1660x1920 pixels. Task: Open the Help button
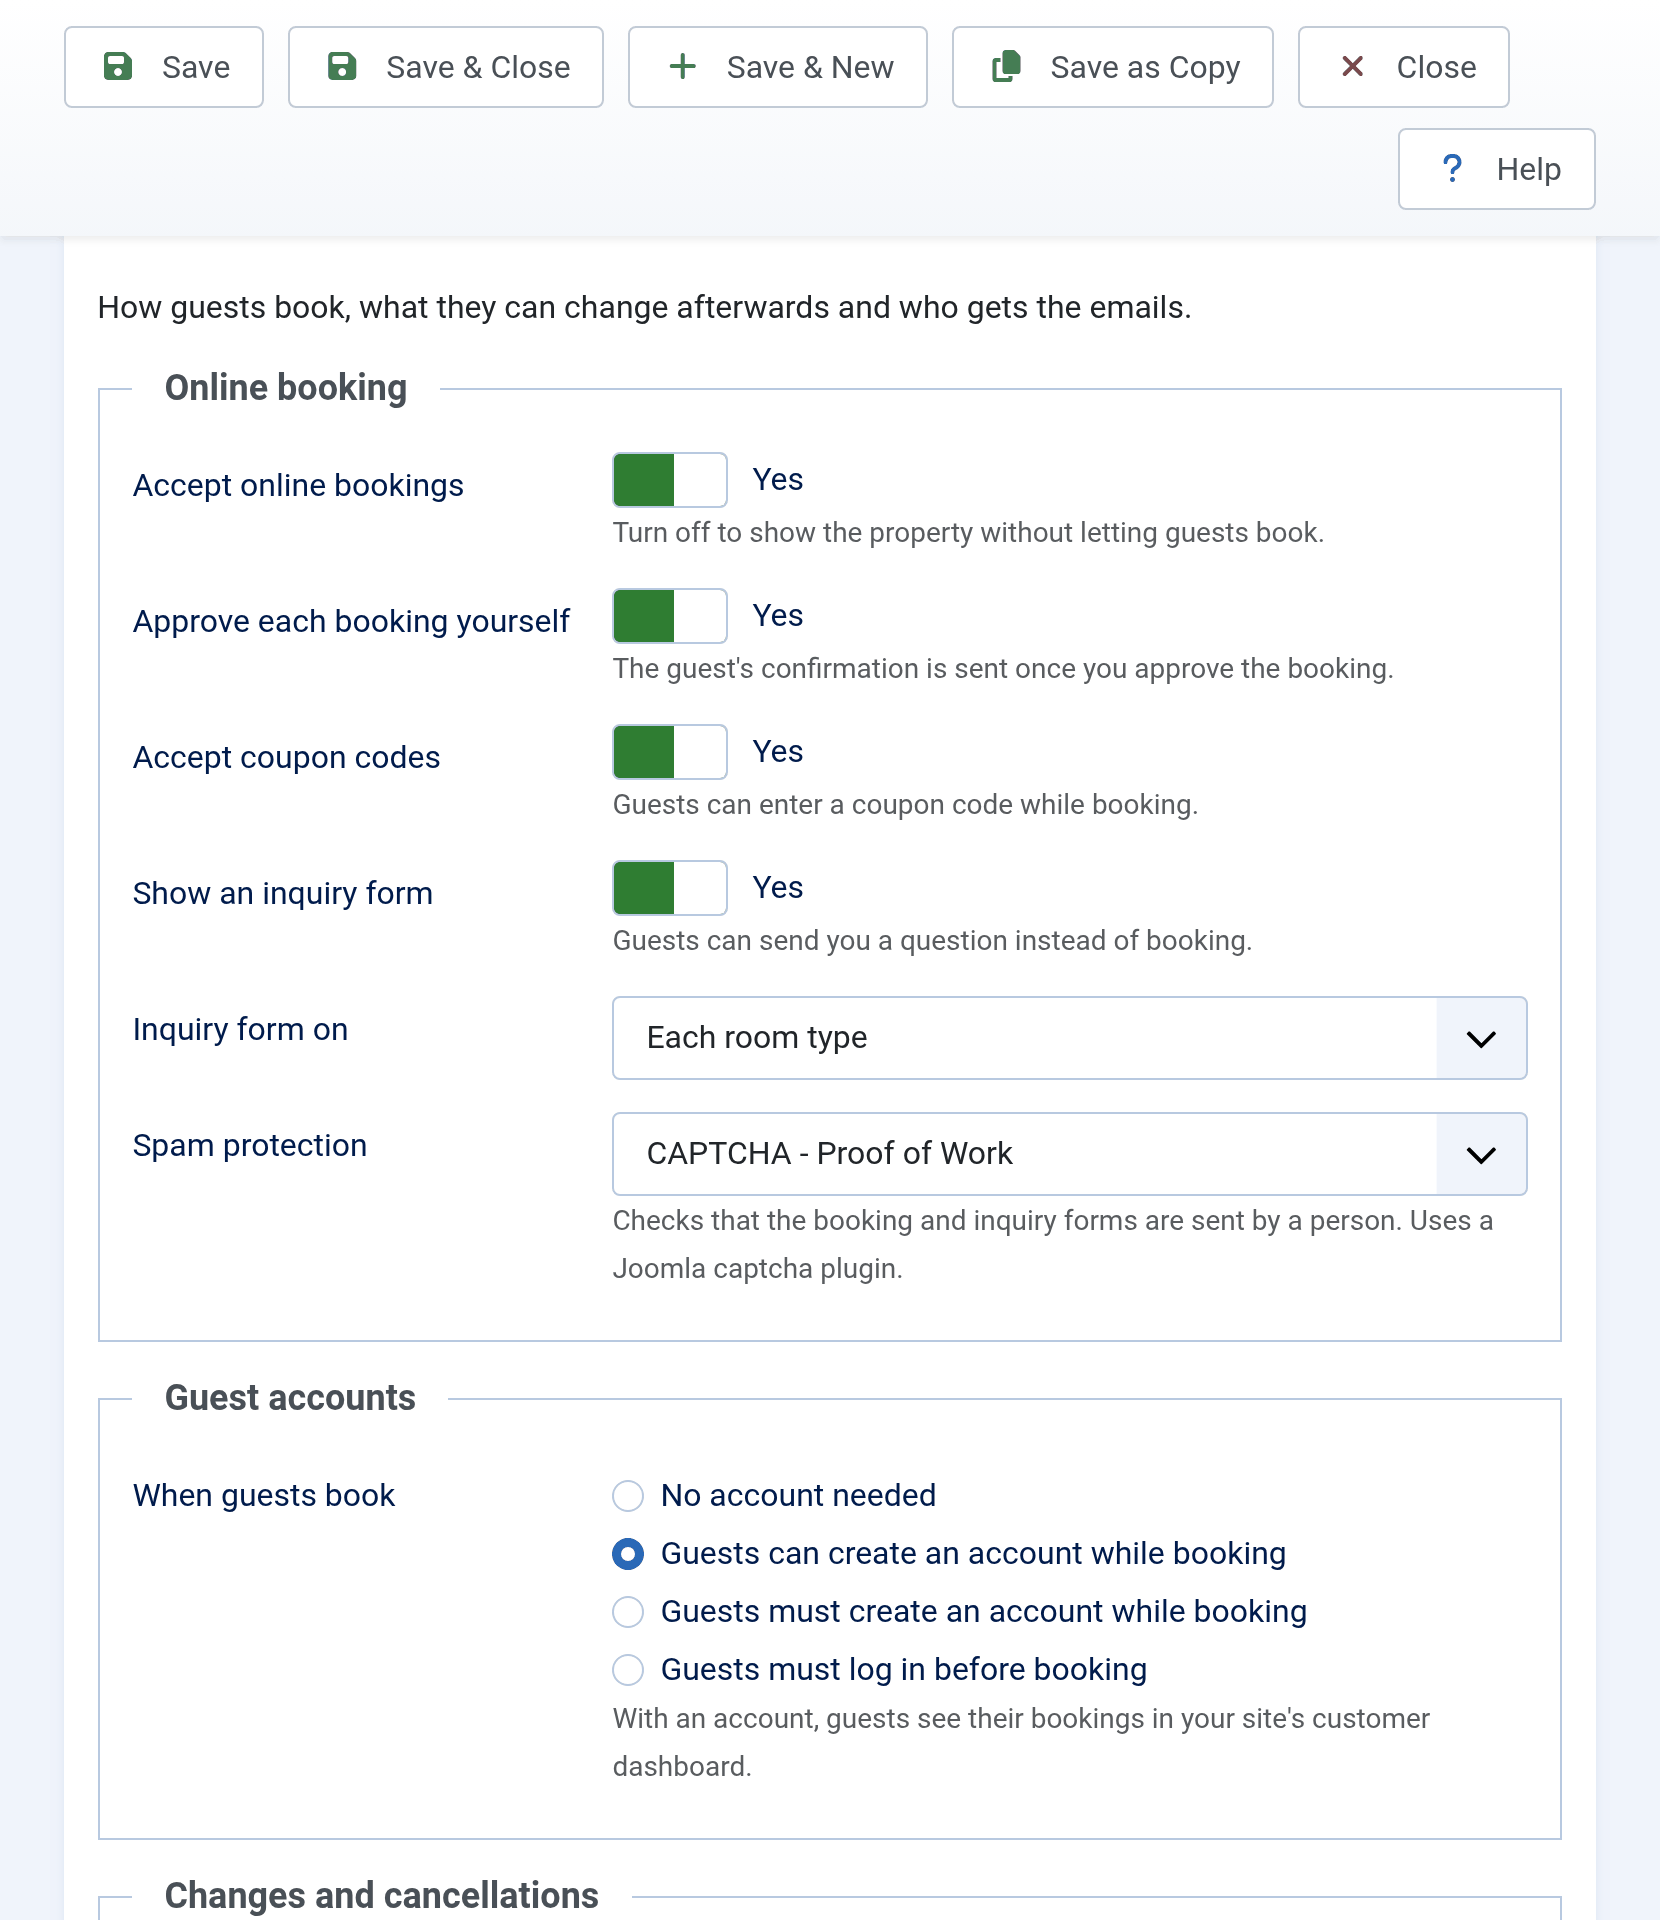tap(1497, 169)
